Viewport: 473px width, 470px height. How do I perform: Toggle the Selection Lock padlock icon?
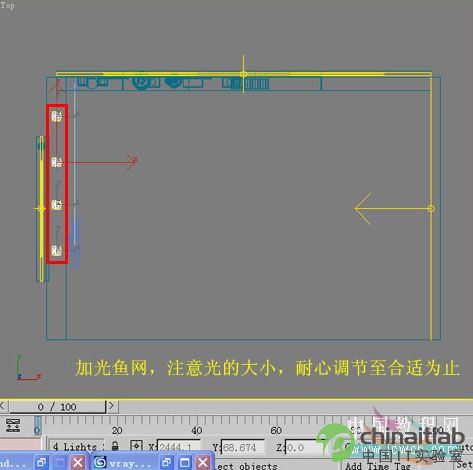tap(115, 445)
